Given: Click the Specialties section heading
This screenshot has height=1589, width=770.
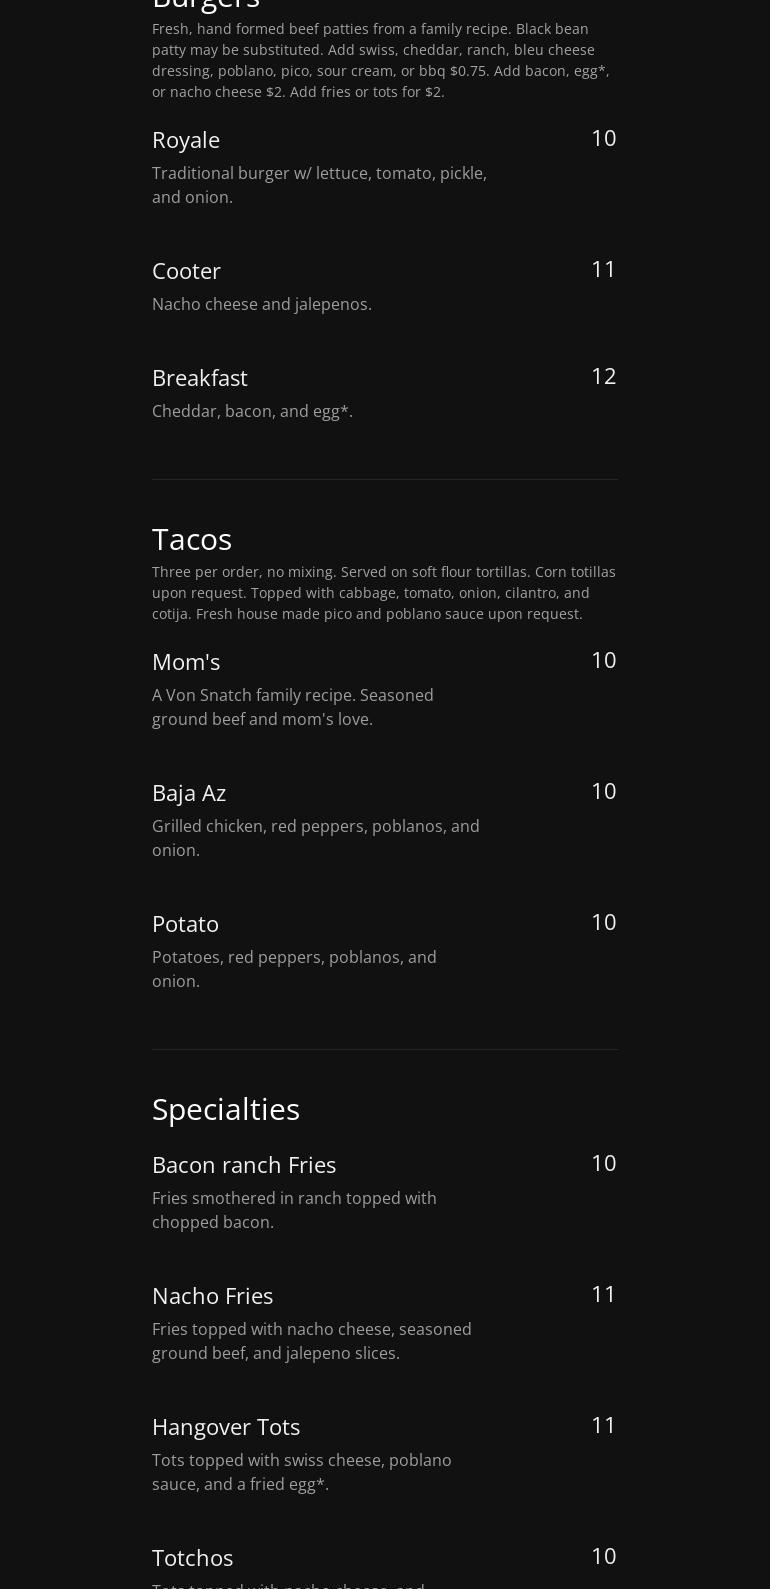Looking at the screenshot, I should point(226,1109).
